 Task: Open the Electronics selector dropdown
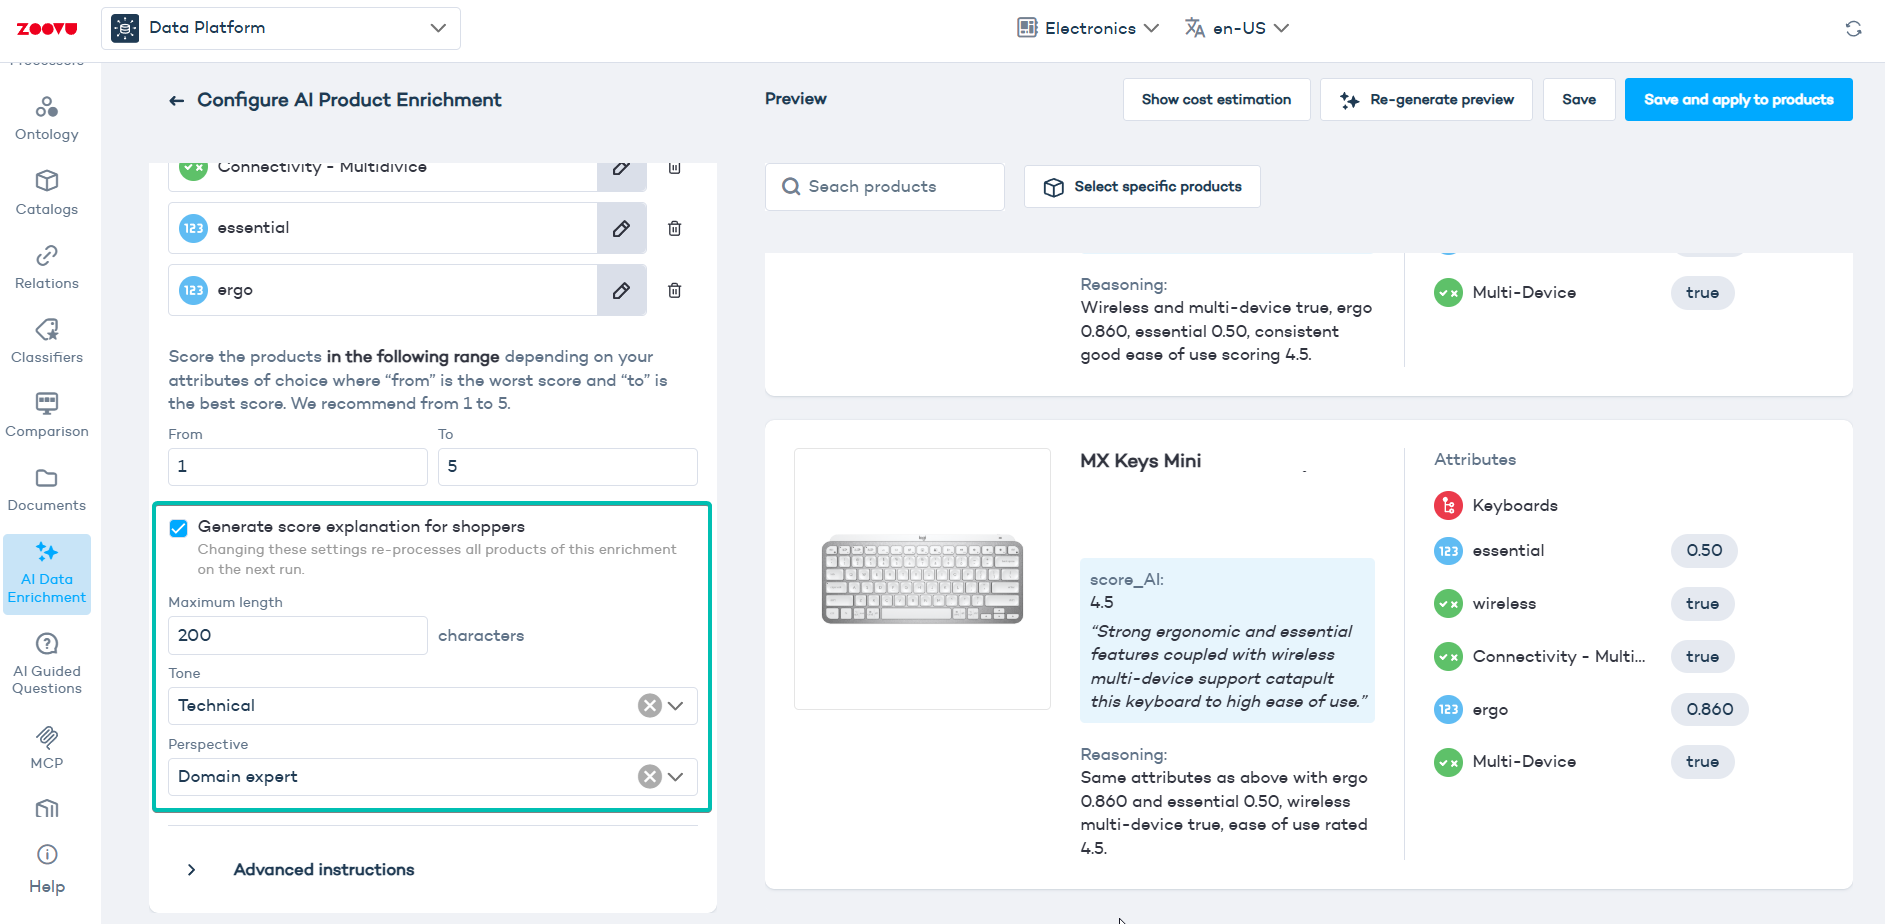pyautogui.click(x=1088, y=28)
